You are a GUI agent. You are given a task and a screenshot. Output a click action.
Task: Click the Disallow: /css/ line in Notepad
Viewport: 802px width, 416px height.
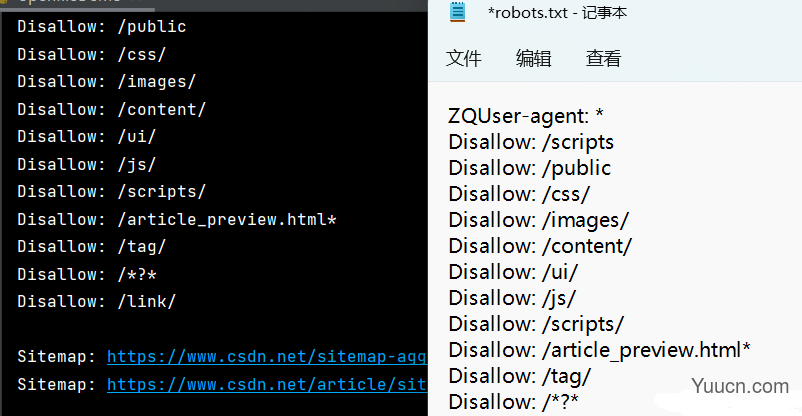519,194
